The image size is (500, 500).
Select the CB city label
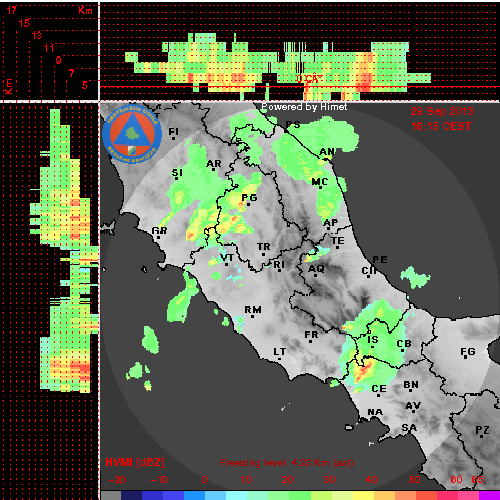[404, 344]
